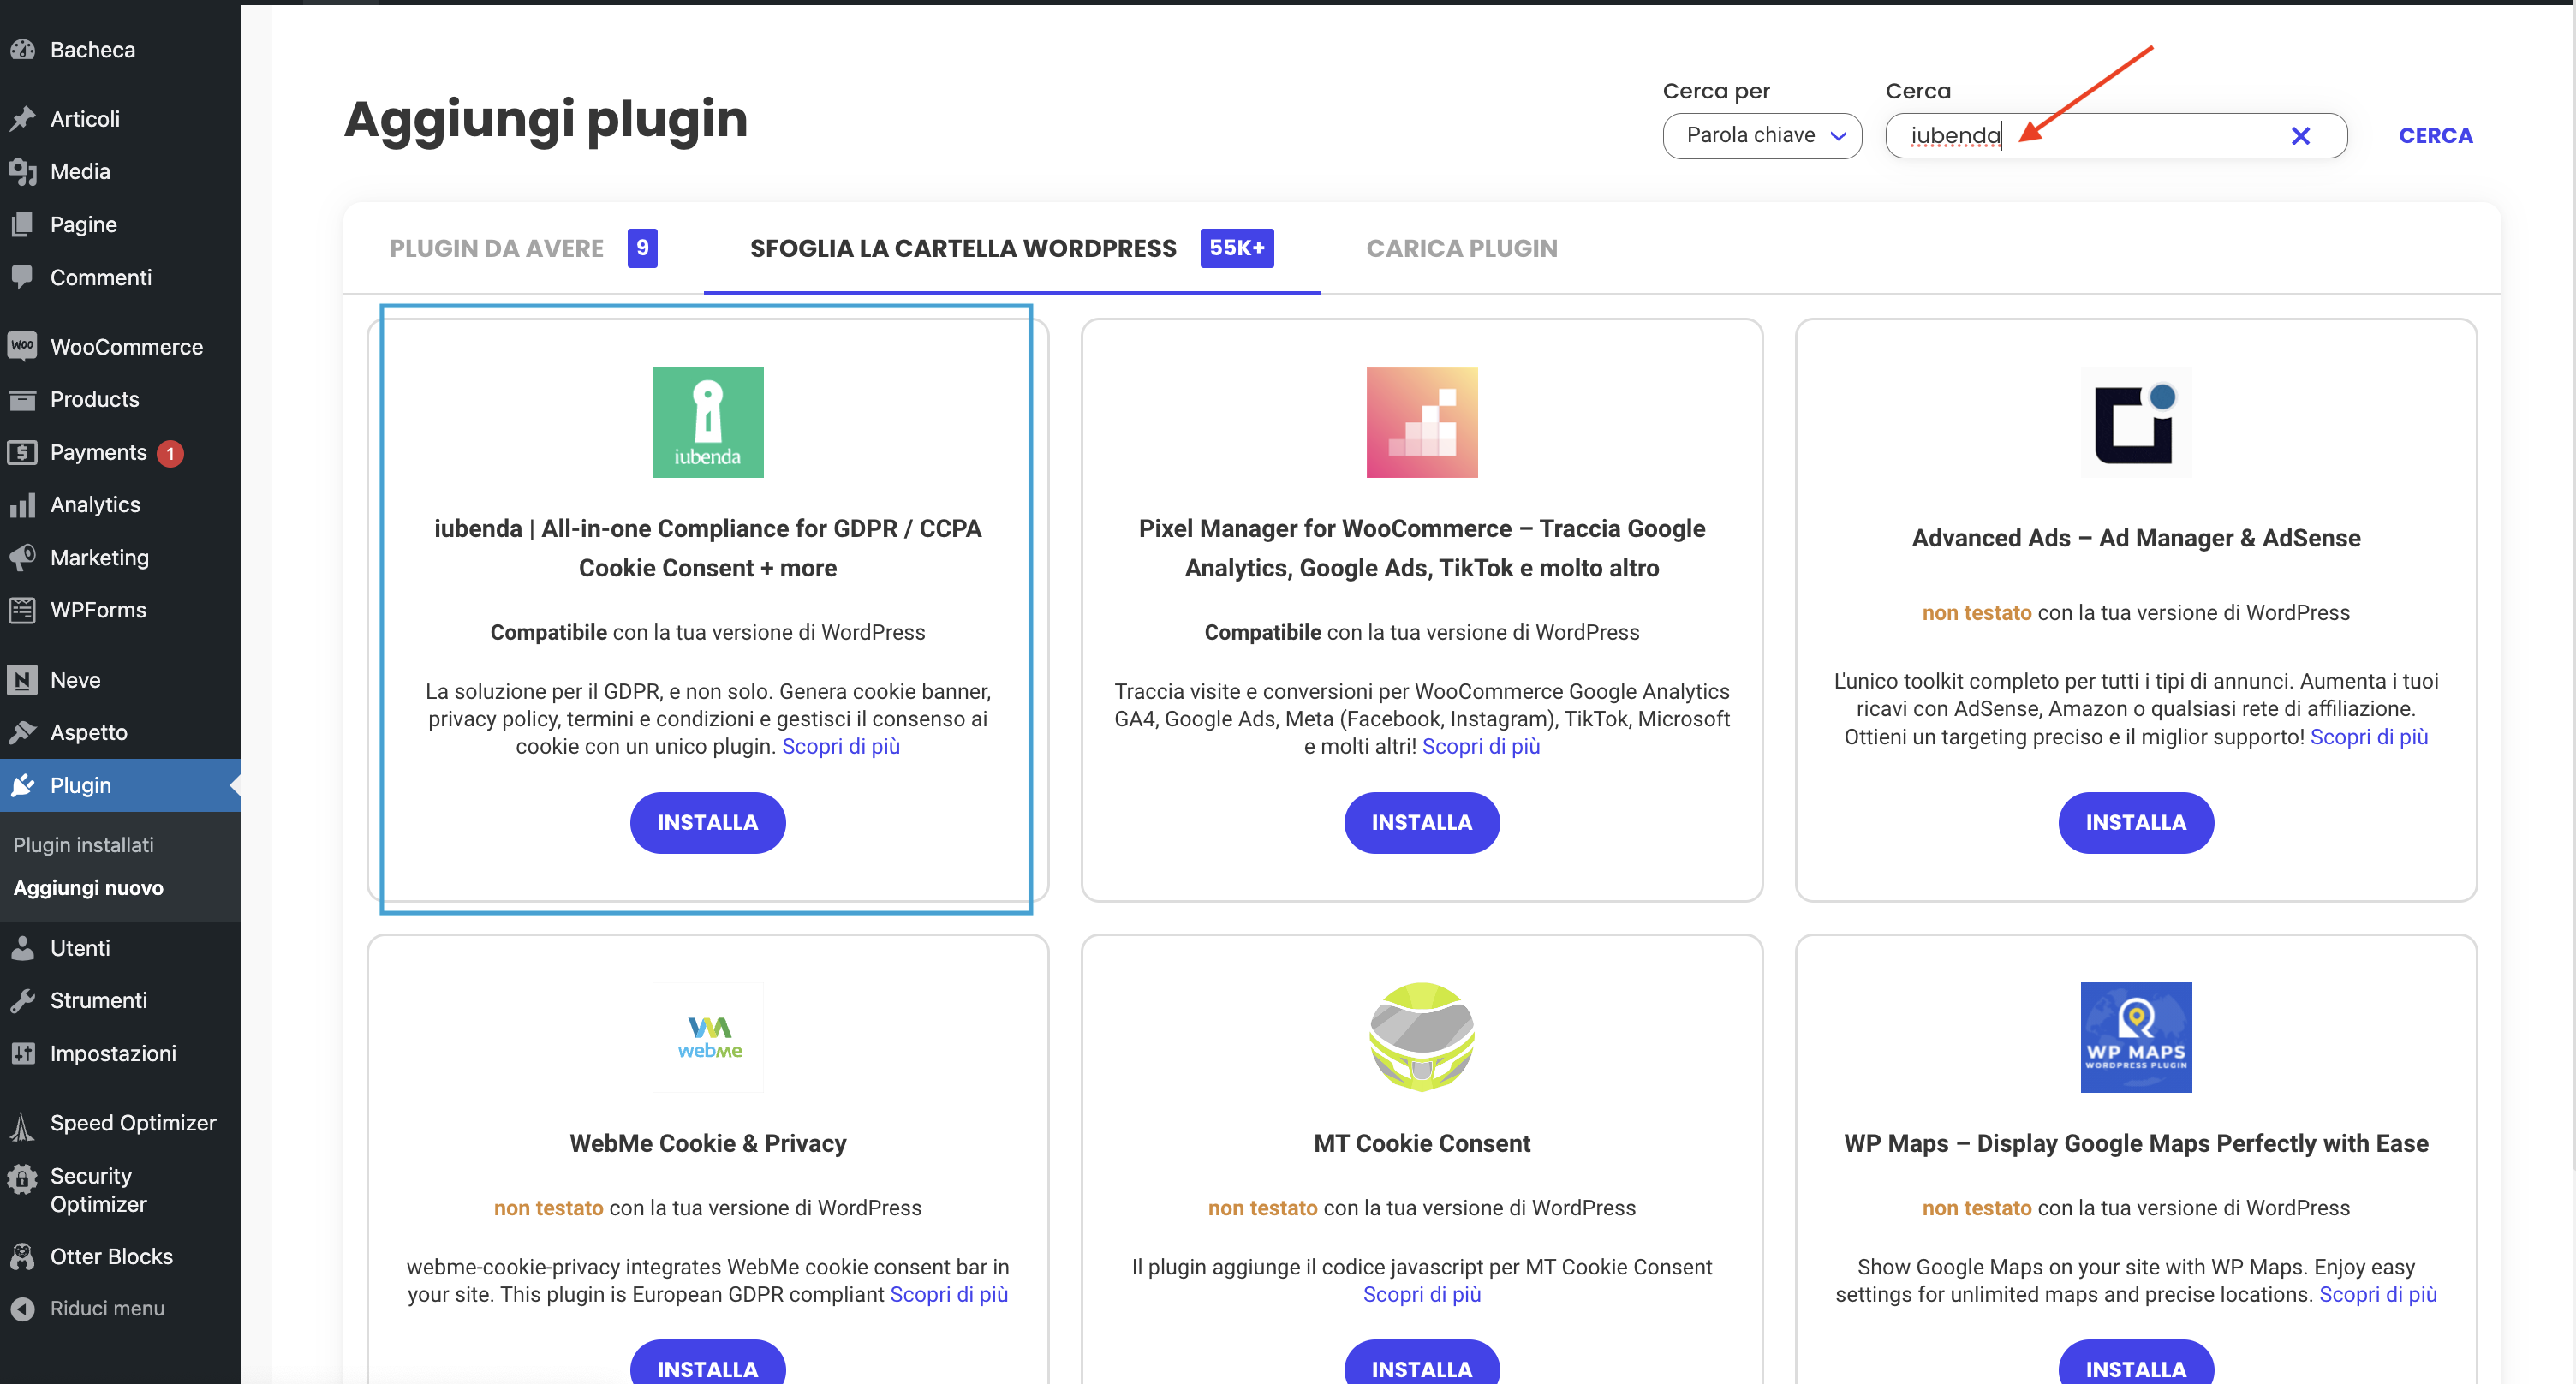Open the Parola chiave search dropdown
This screenshot has height=1384, width=2576.
(1762, 135)
